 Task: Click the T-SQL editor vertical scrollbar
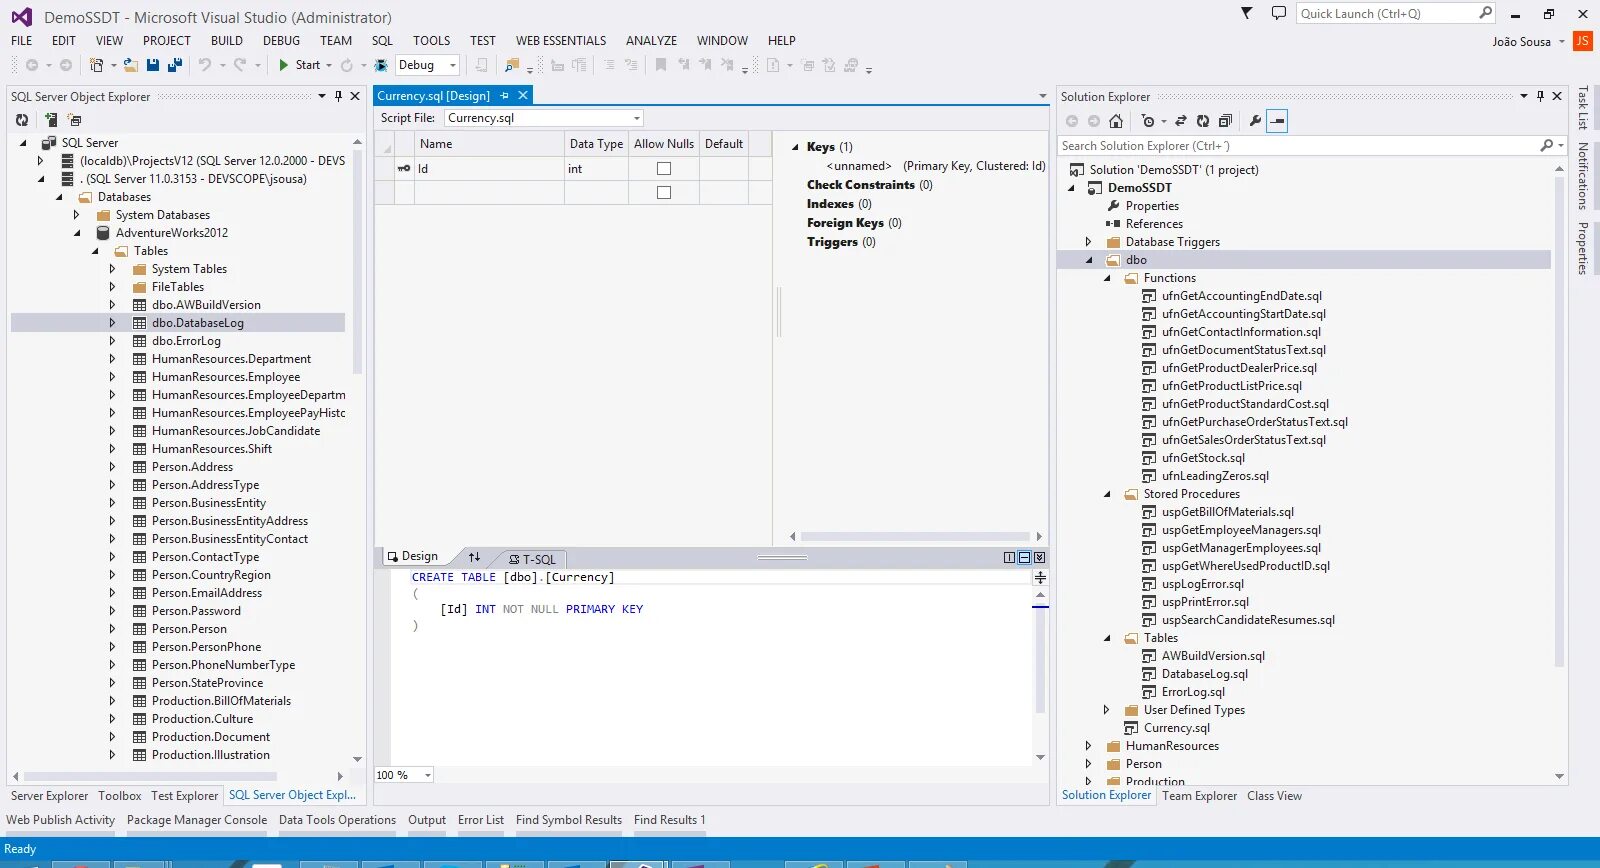(x=1040, y=659)
